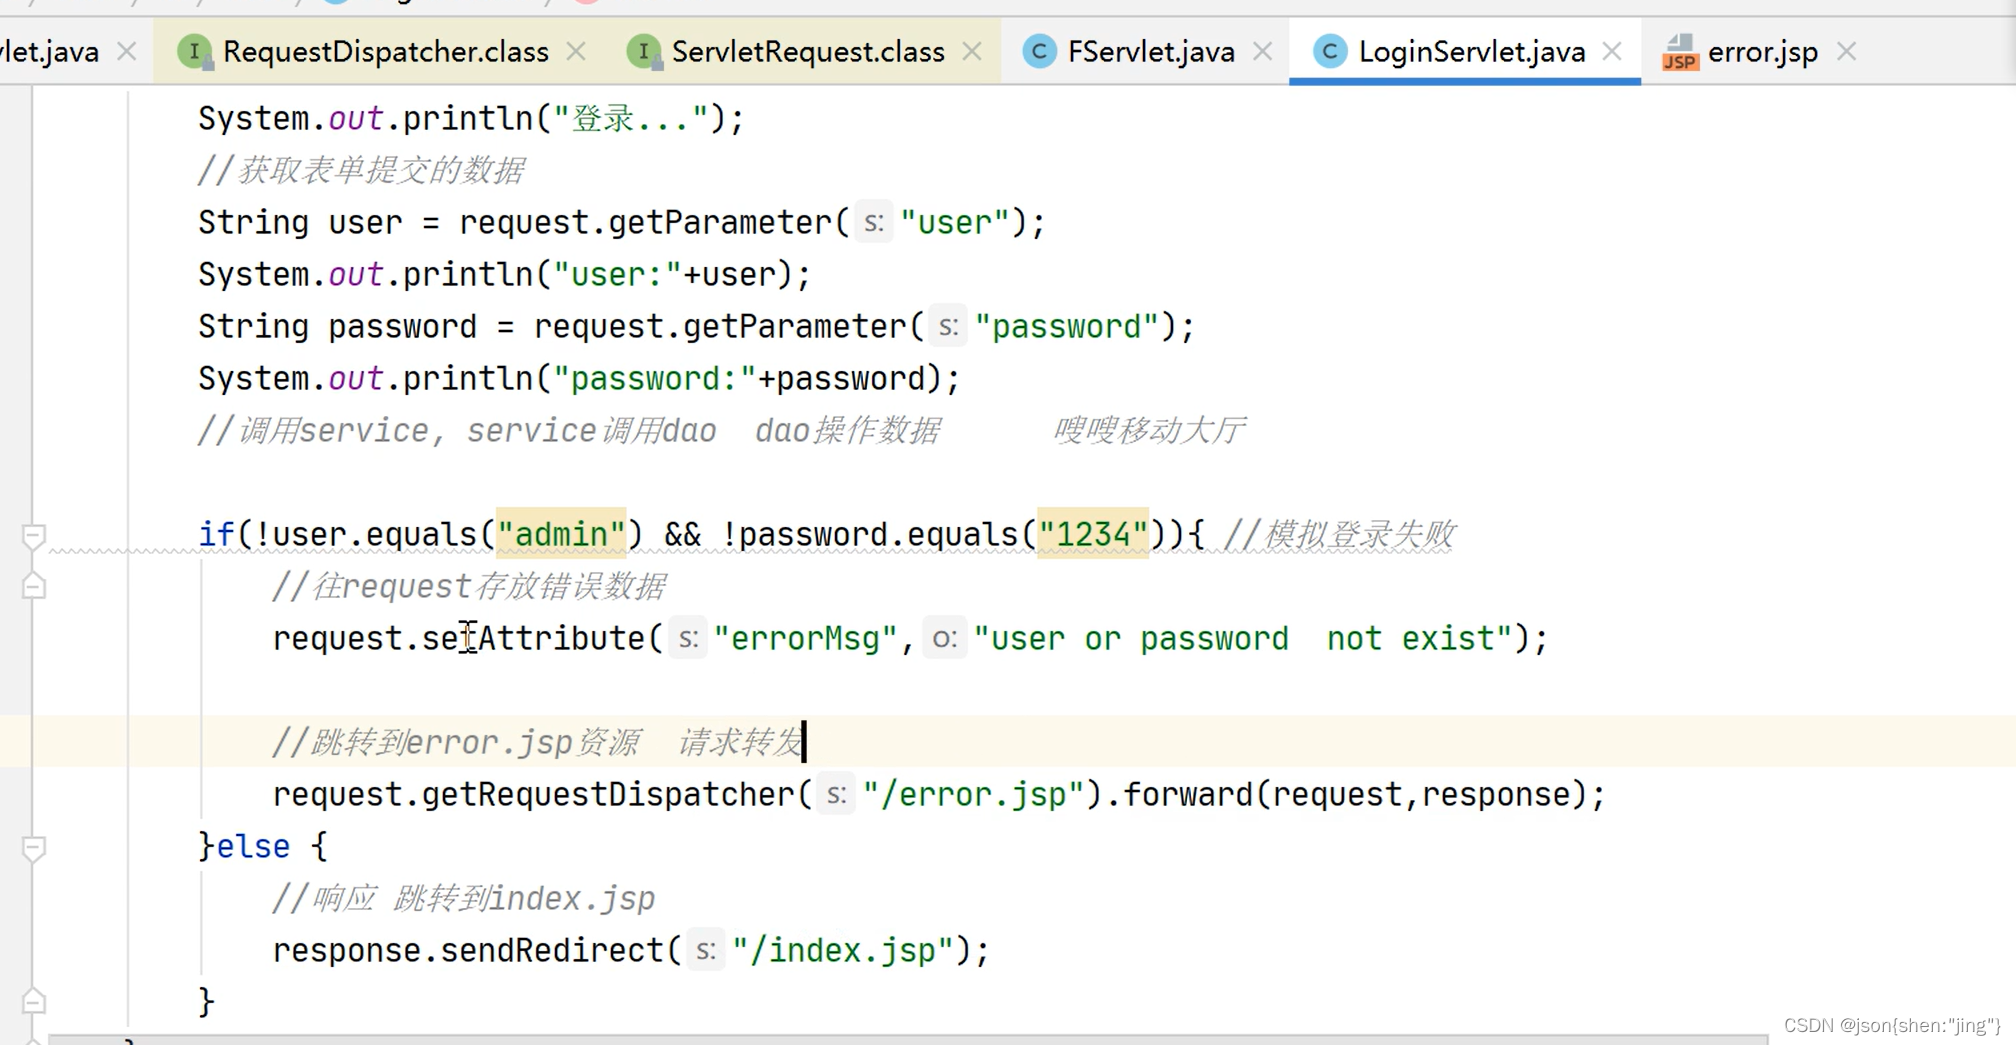Collapse the else code block fold marker

tap(33, 846)
